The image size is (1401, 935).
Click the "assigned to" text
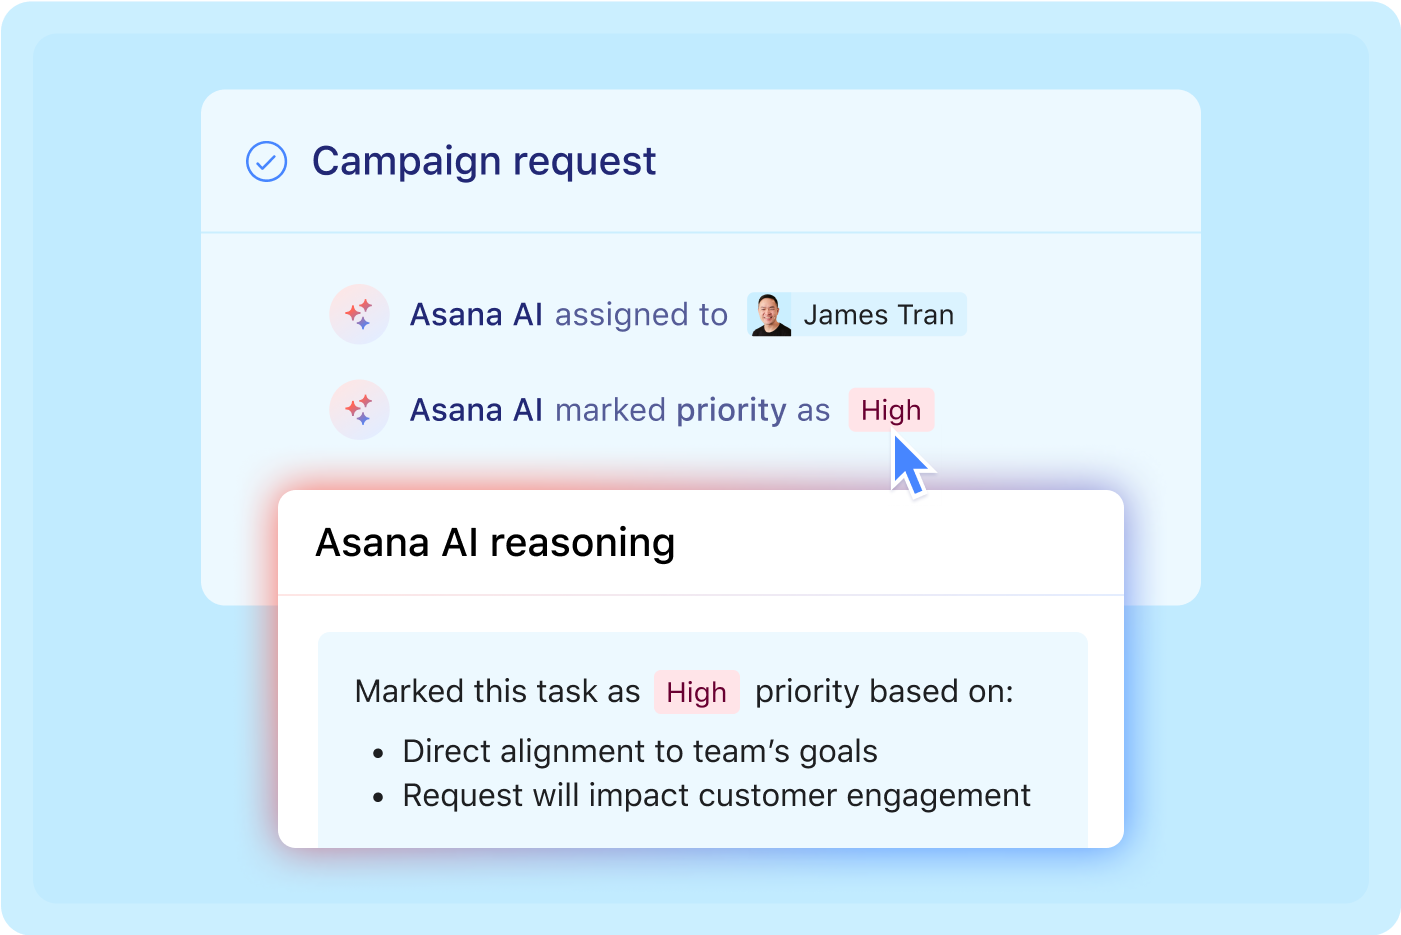[641, 315]
